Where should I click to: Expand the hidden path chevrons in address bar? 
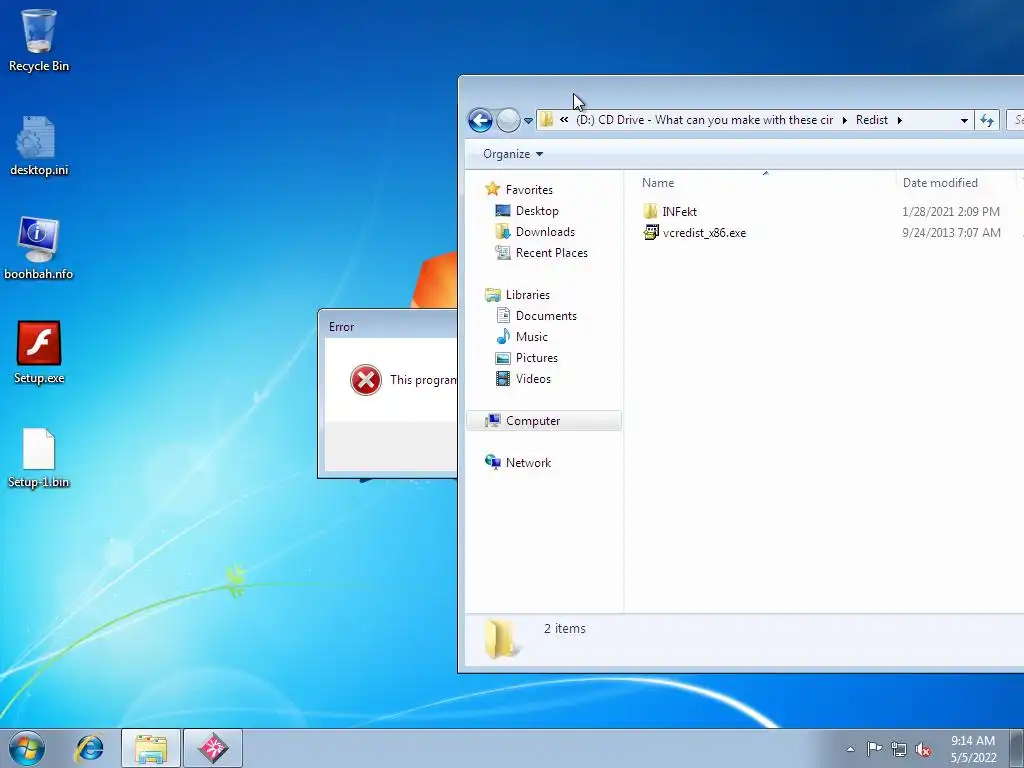pos(564,120)
